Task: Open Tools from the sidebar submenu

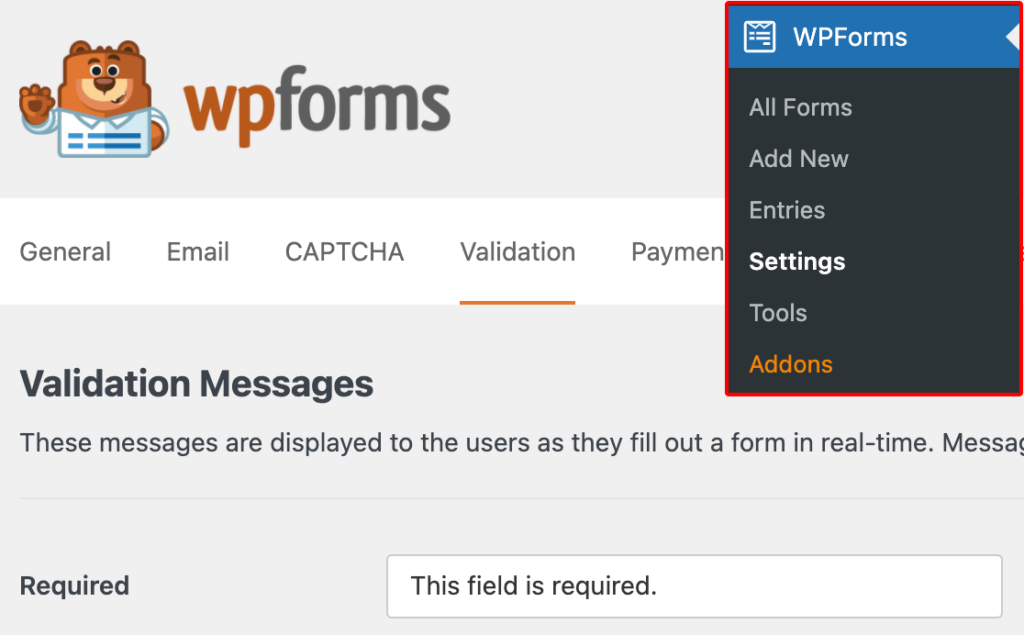Action: pos(777,313)
